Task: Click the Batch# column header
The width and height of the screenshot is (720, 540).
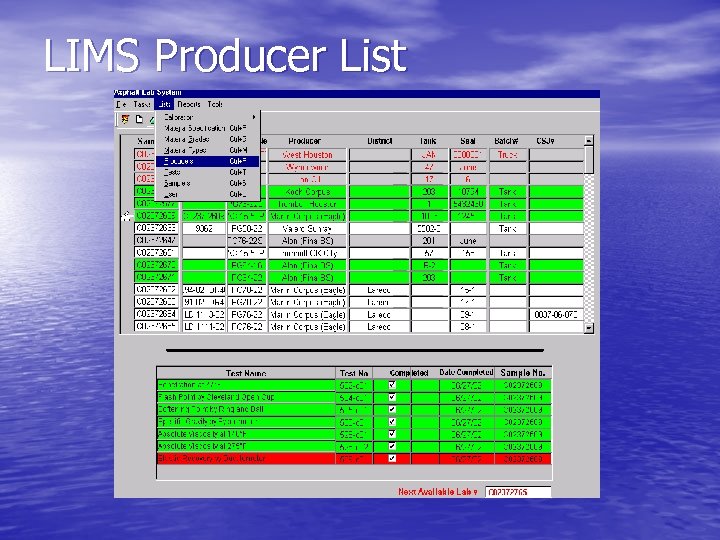Action: [x=507, y=141]
